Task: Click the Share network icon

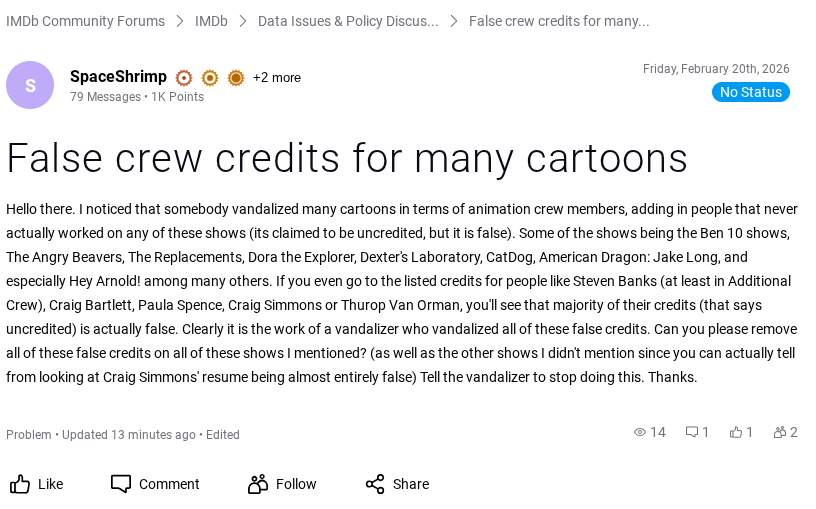Action: pos(375,484)
